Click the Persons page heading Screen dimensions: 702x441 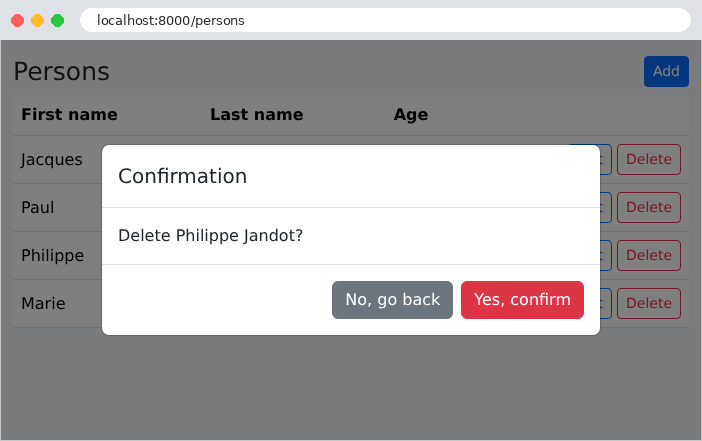tap(62, 72)
